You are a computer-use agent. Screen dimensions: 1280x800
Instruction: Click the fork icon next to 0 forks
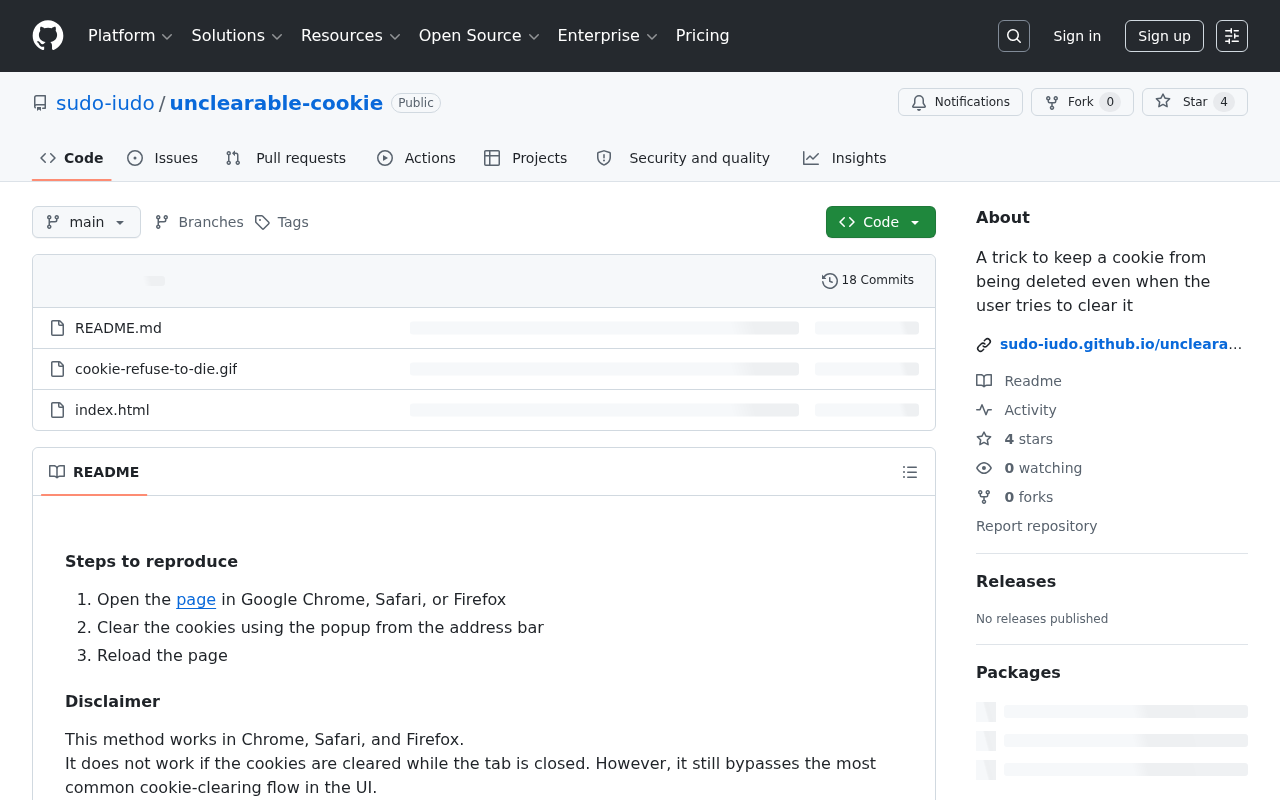click(x=984, y=497)
